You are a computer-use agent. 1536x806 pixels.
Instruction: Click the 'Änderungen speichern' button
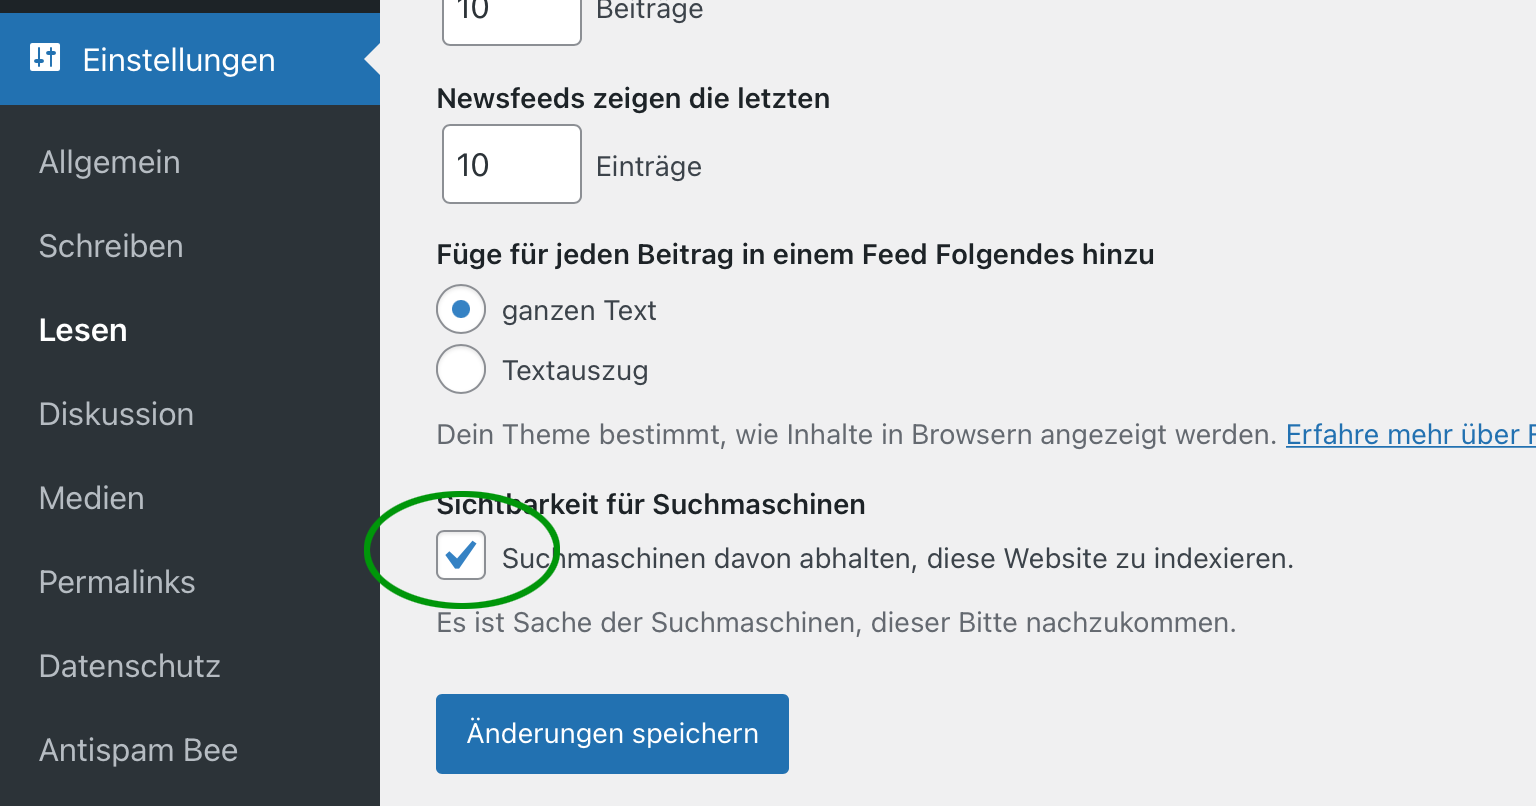click(612, 734)
